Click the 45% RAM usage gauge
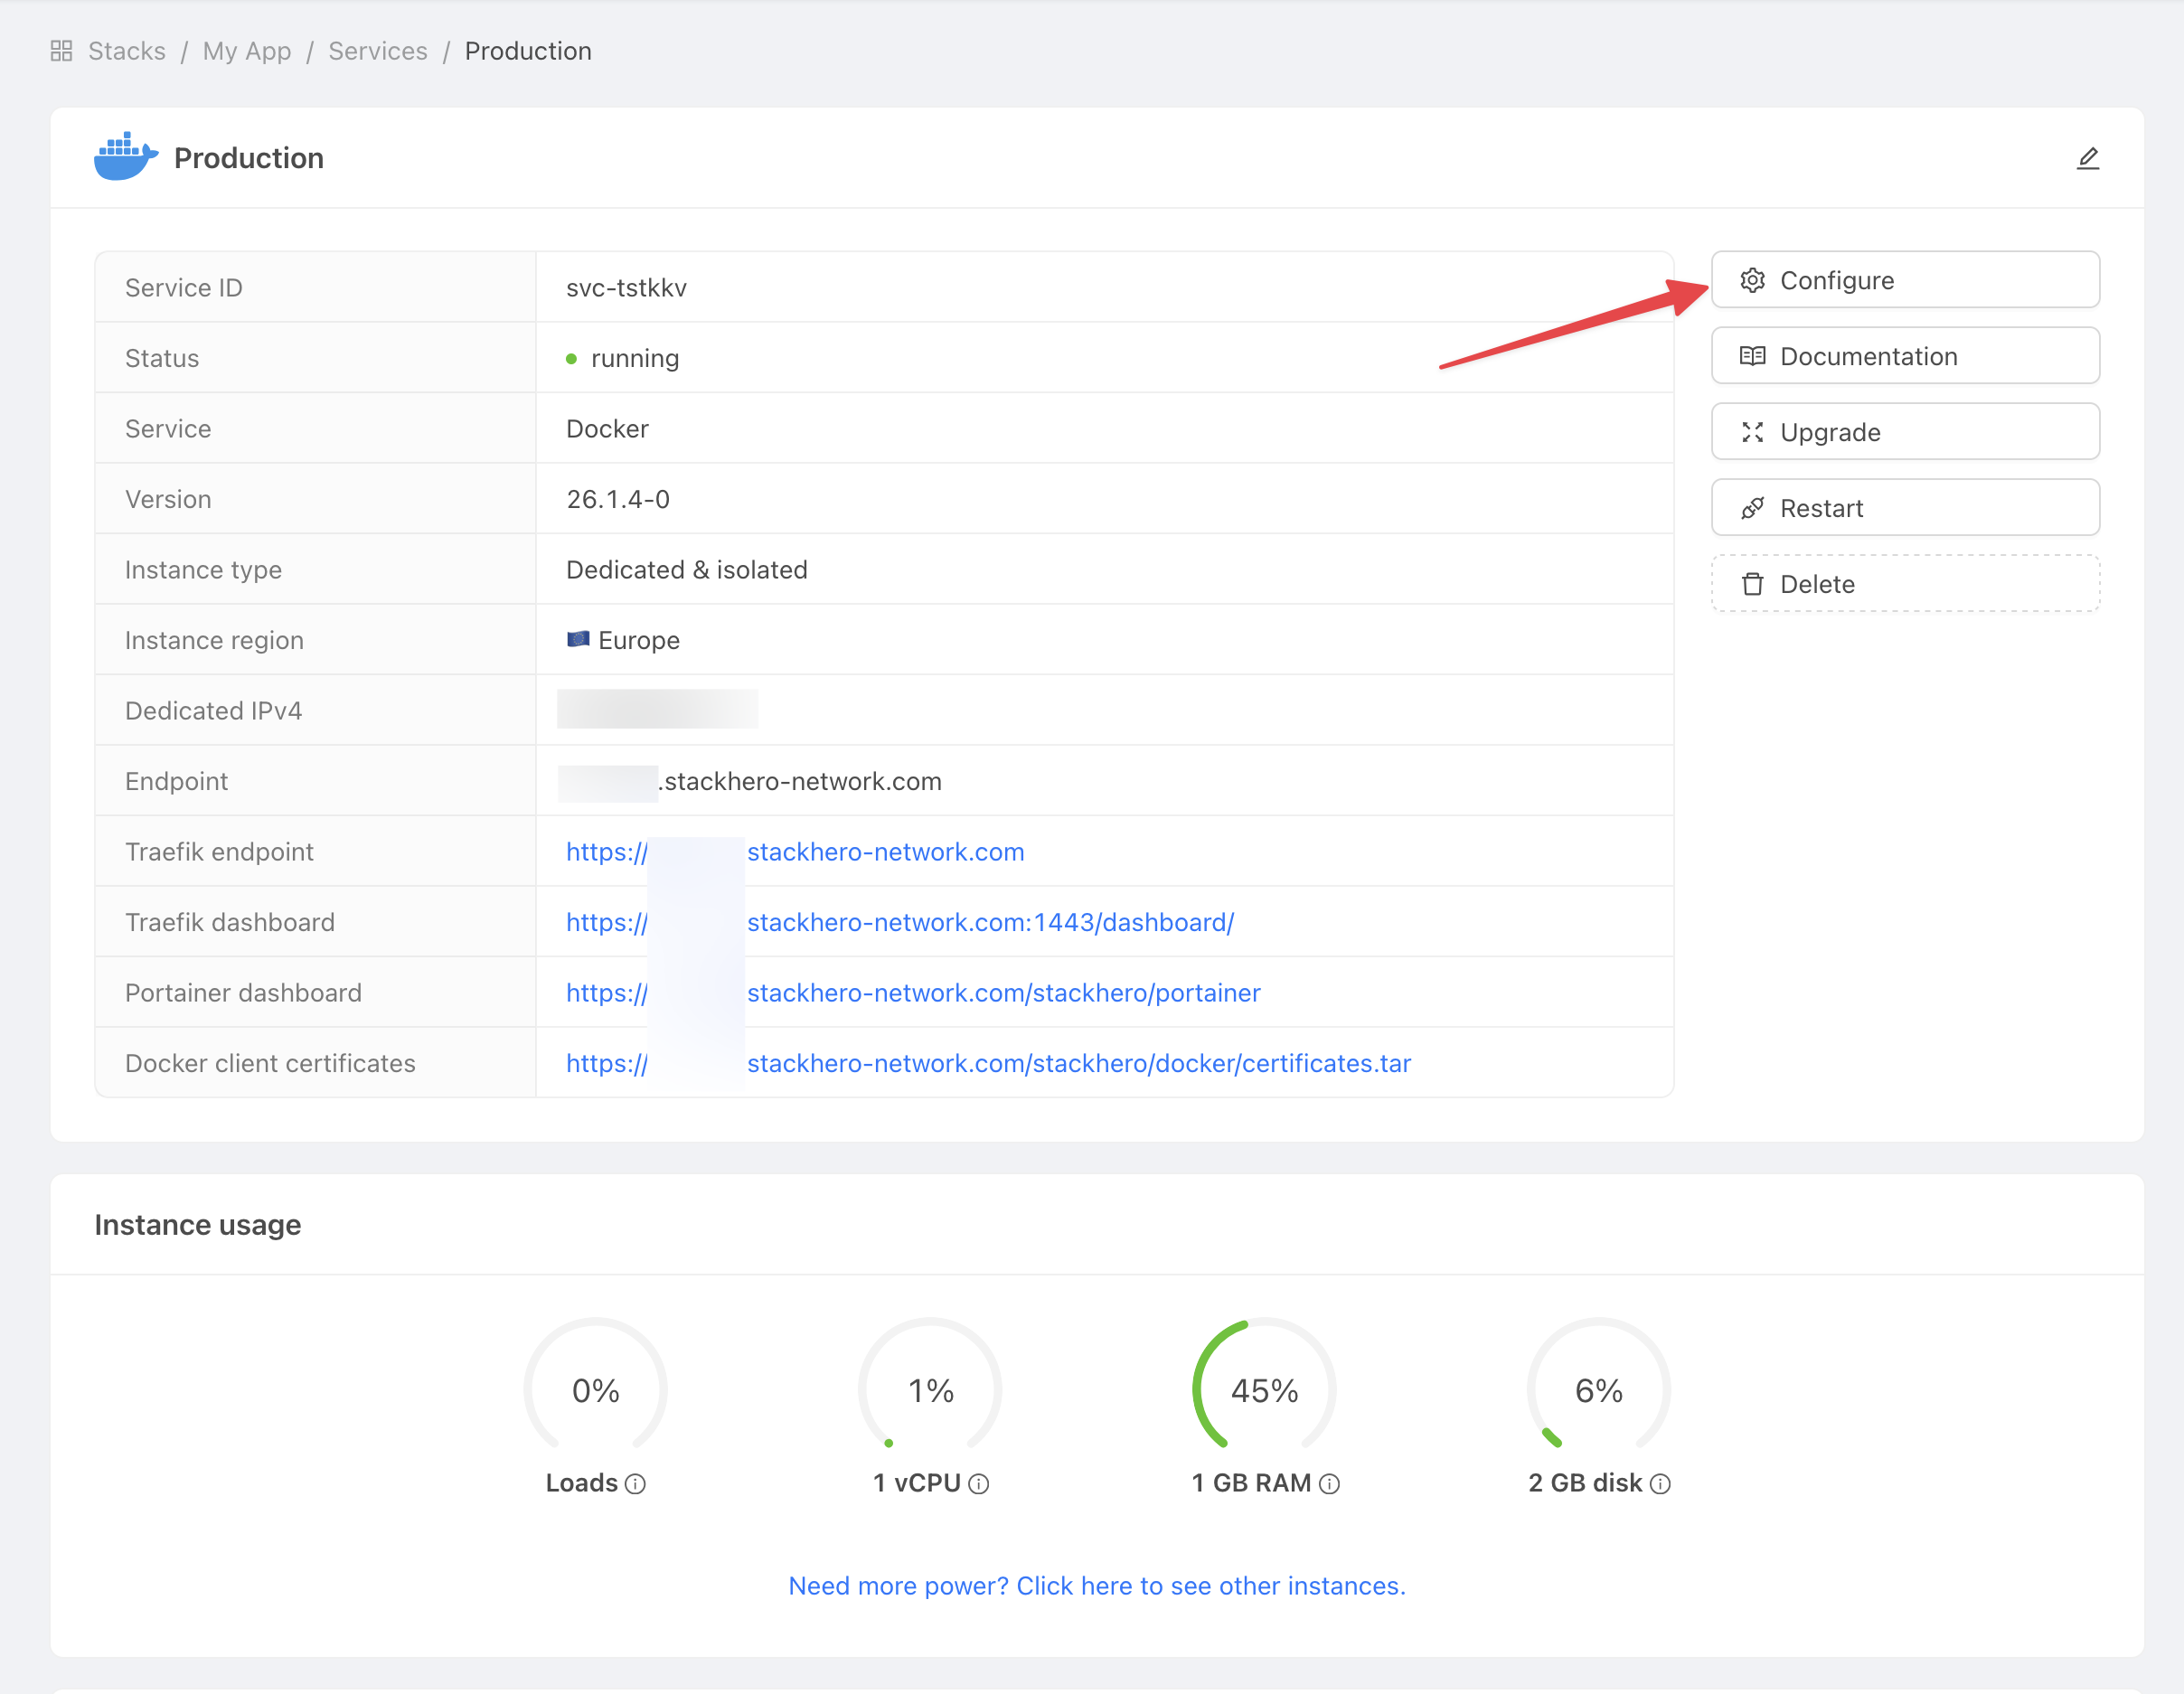This screenshot has width=2184, height=1694. click(1264, 1389)
